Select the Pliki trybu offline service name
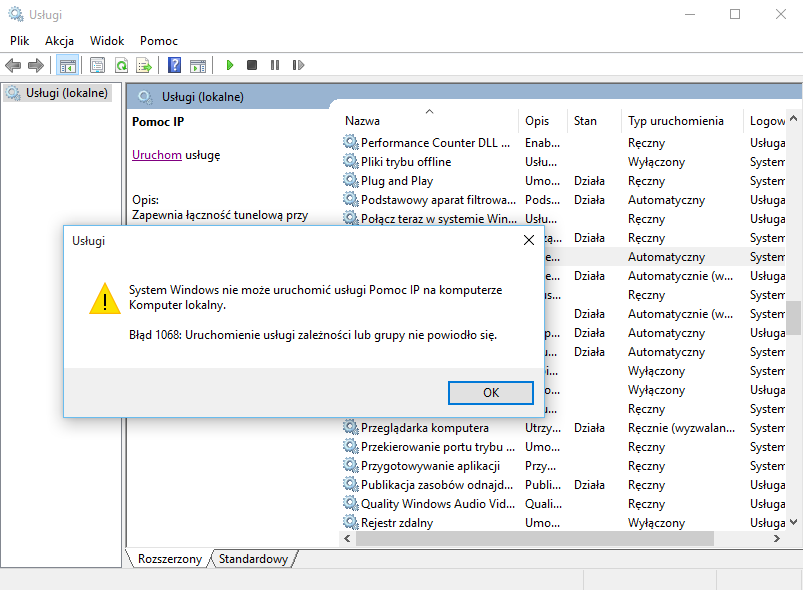Image resolution: width=805 pixels, height=591 pixels. tap(406, 162)
